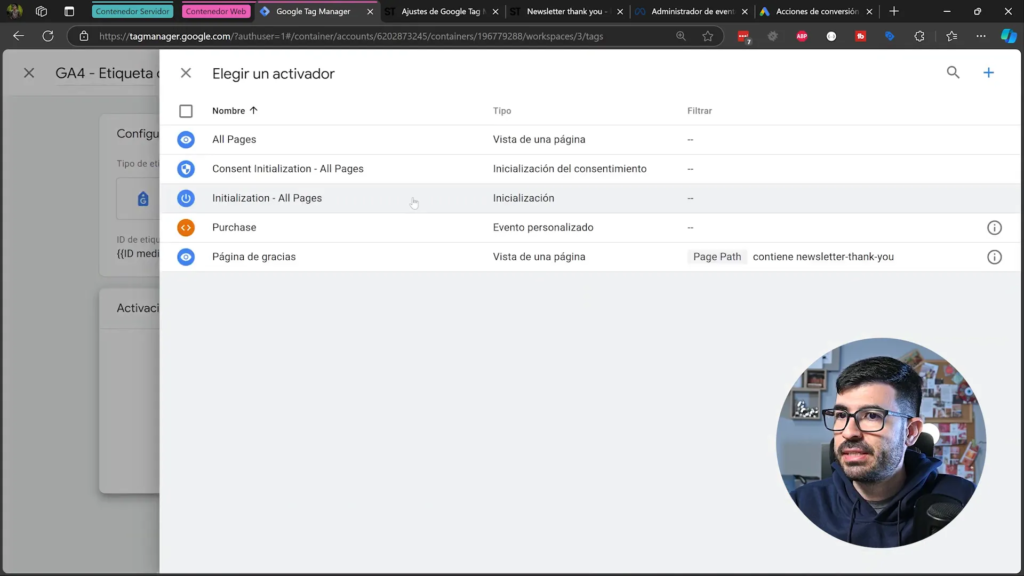Screen dimensions: 1024x576
Task: Click the Purchase custom event icon
Action: pyautogui.click(x=185, y=228)
